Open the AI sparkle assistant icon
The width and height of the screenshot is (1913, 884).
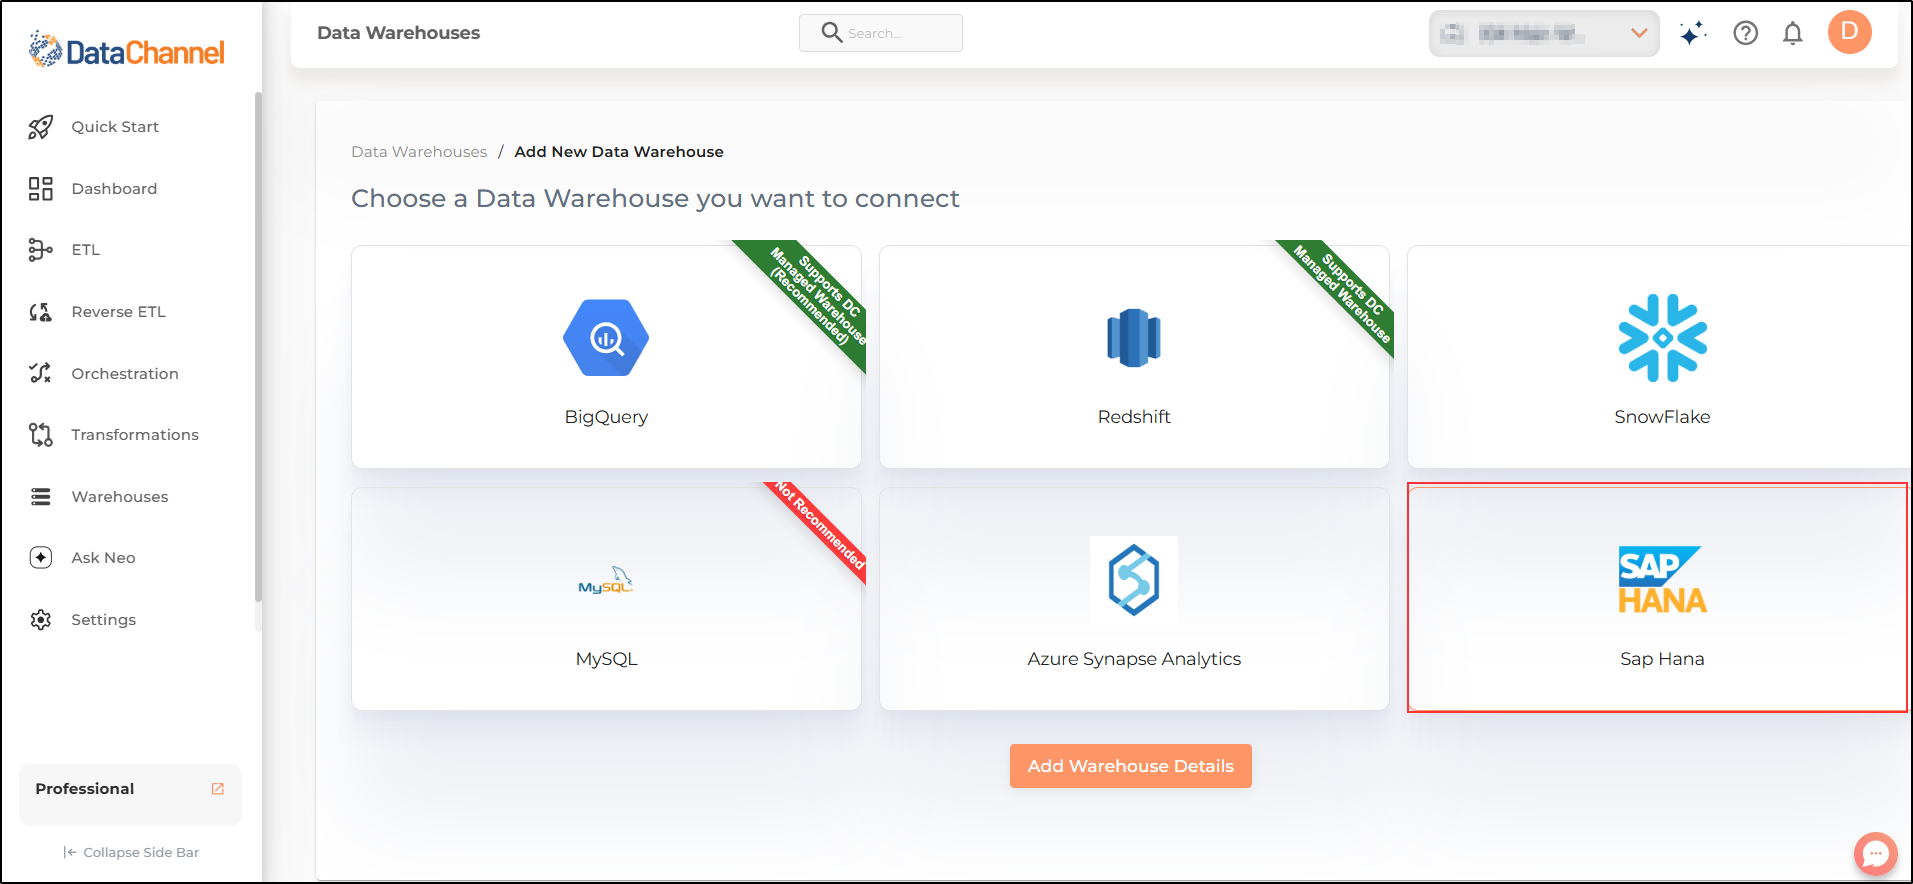point(1692,34)
